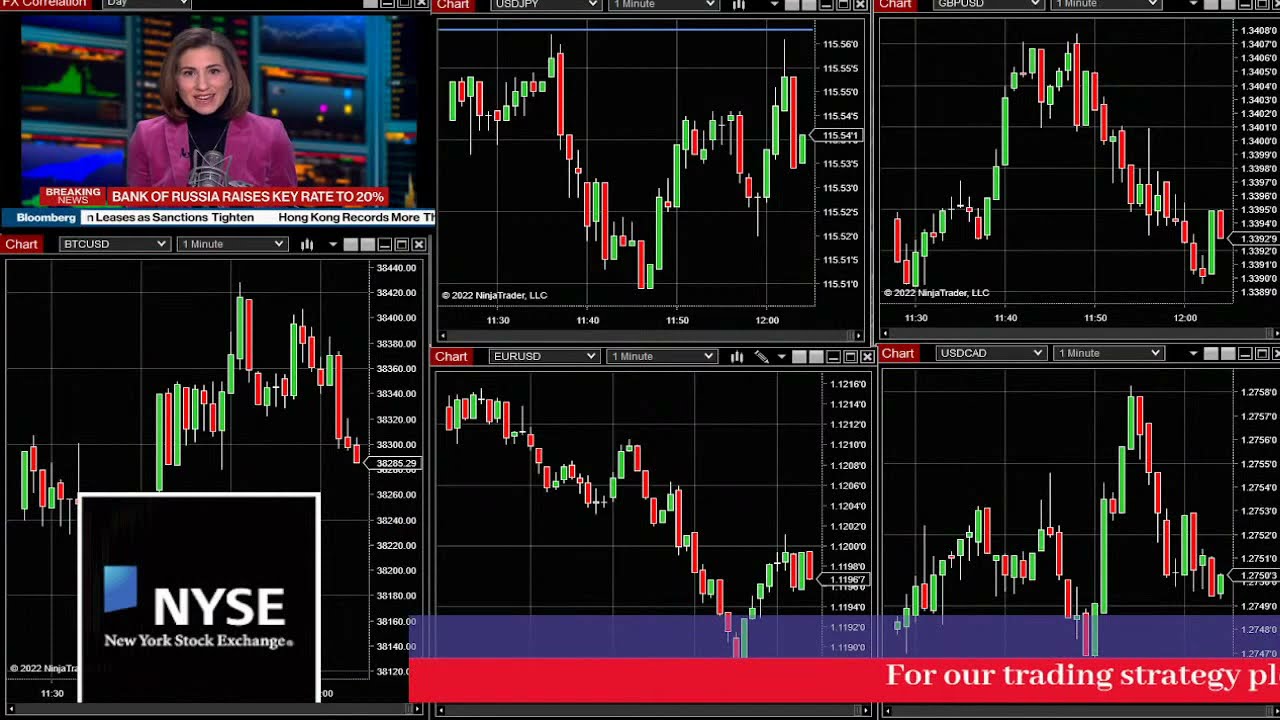
Task: Click the BTCUSD current price marker 38285.29
Action: [397, 463]
